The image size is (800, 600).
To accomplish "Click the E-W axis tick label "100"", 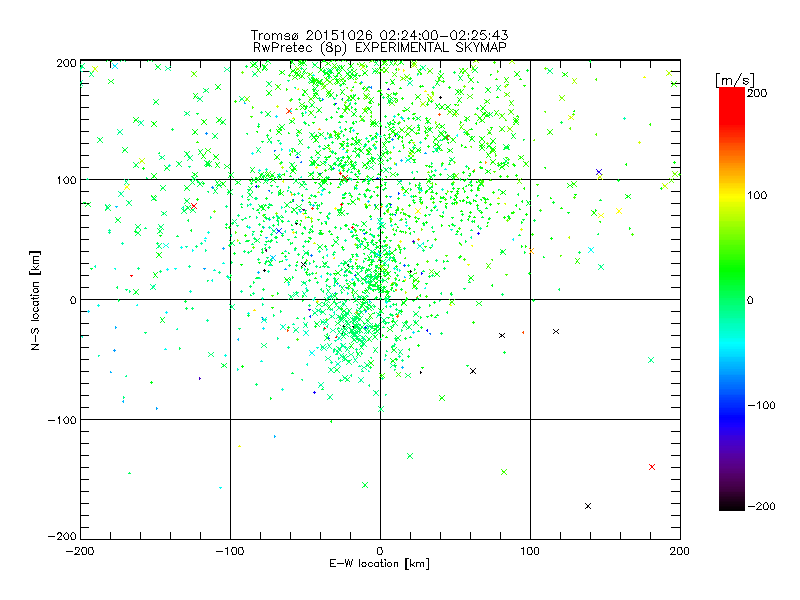I will coord(530,551).
